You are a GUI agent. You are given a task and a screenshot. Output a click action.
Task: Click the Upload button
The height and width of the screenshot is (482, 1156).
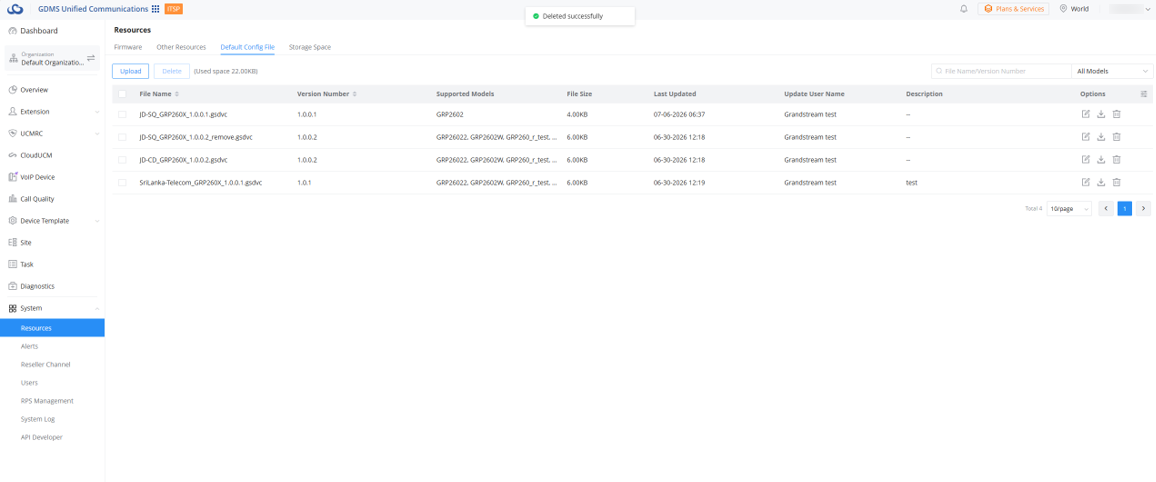(130, 71)
